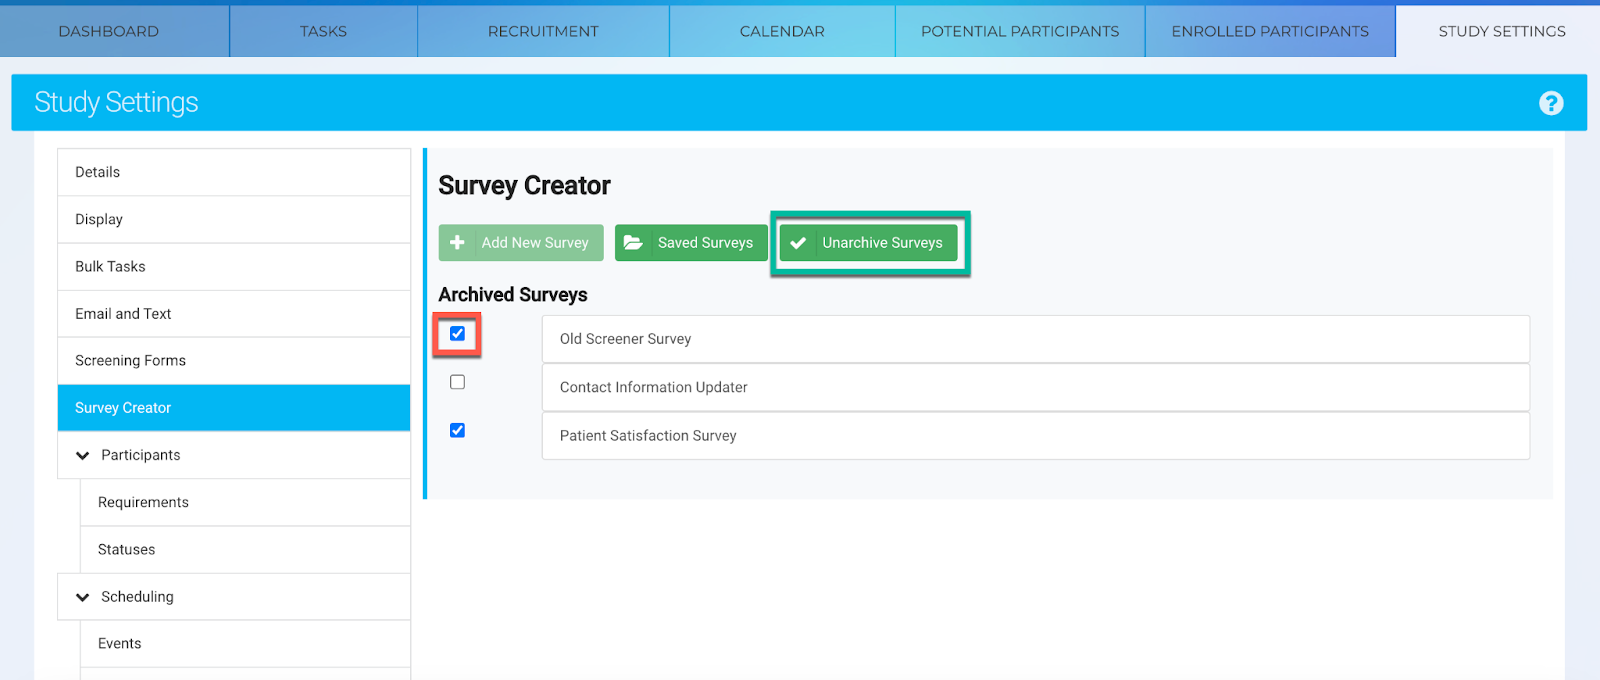The width and height of the screenshot is (1600, 680).
Task: Uncheck the Old Screener Survey checkbox
Action: [x=457, y=334]
